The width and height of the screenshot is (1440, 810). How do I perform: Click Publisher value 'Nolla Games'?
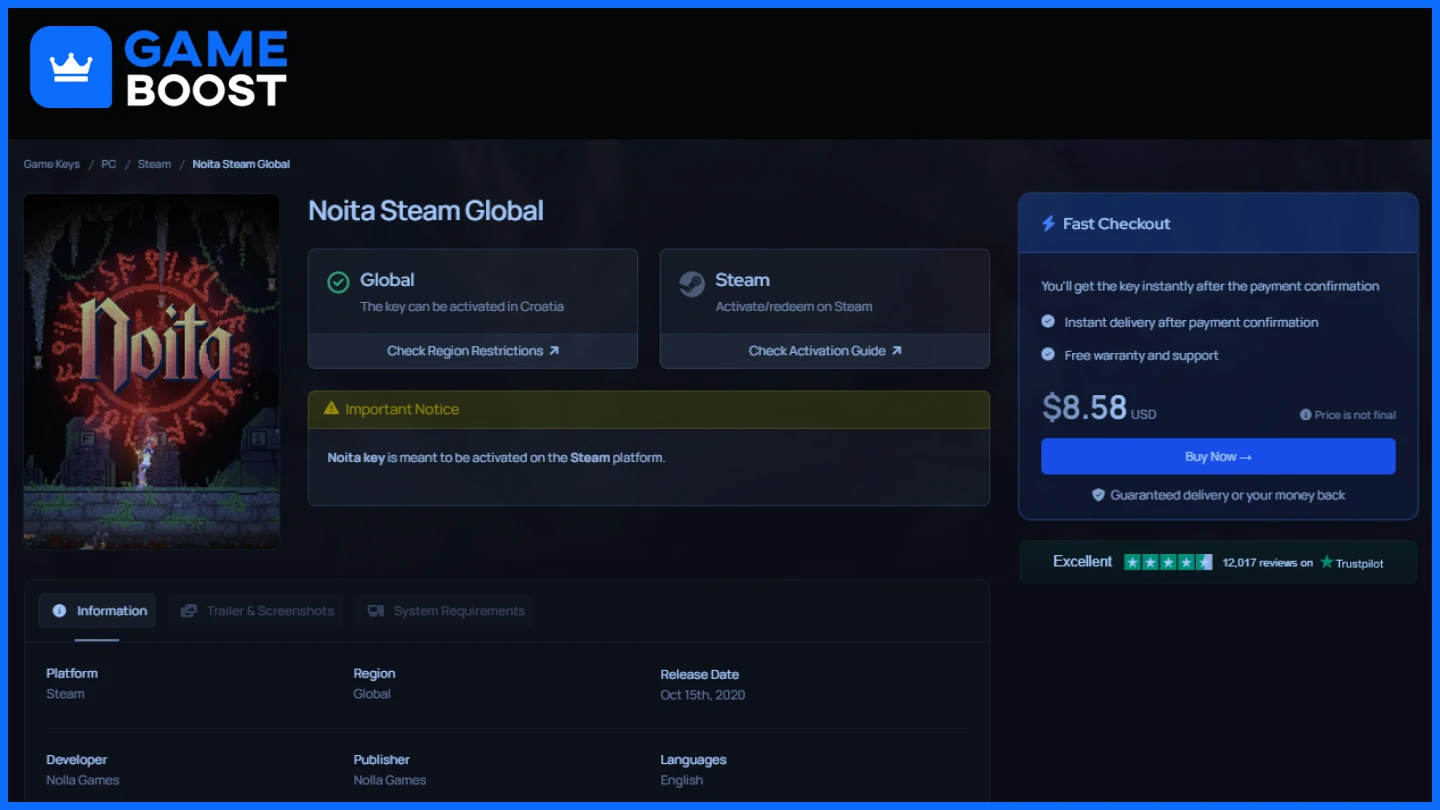(390, 780)
